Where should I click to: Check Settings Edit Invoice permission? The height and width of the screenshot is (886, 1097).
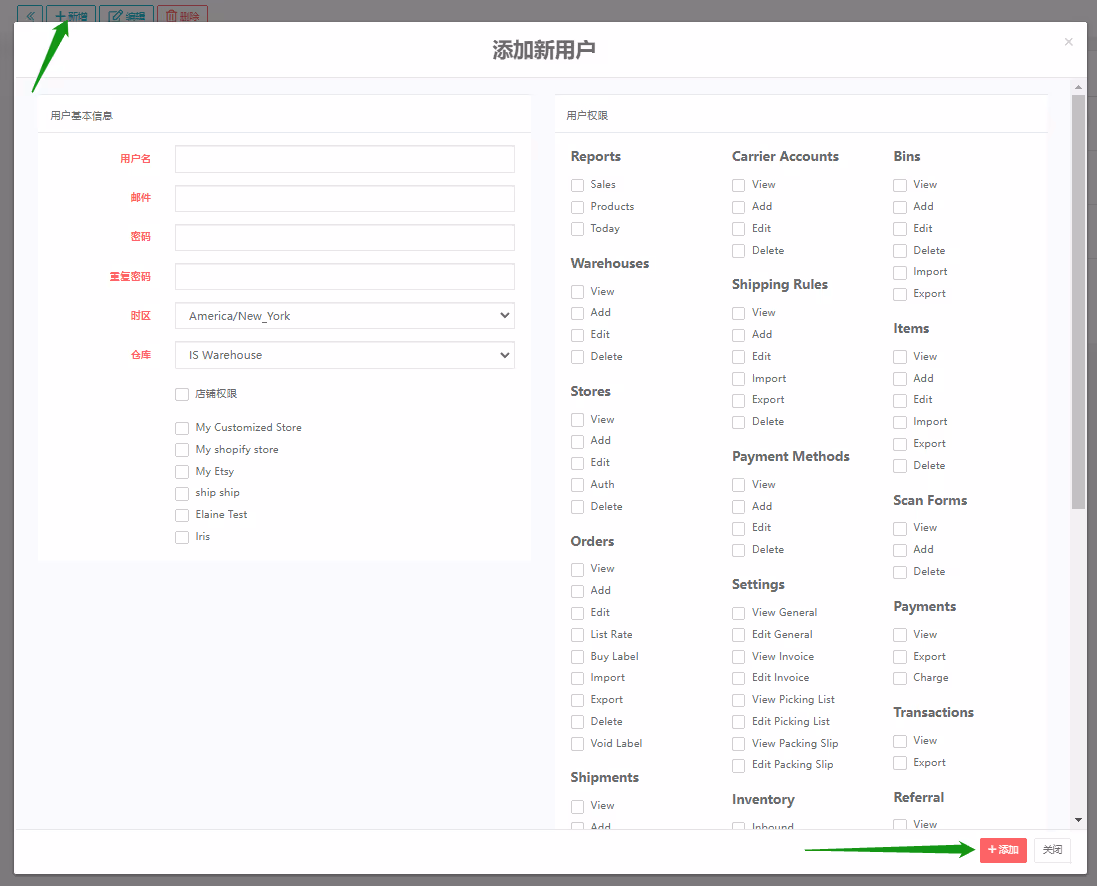click(738, 678)
